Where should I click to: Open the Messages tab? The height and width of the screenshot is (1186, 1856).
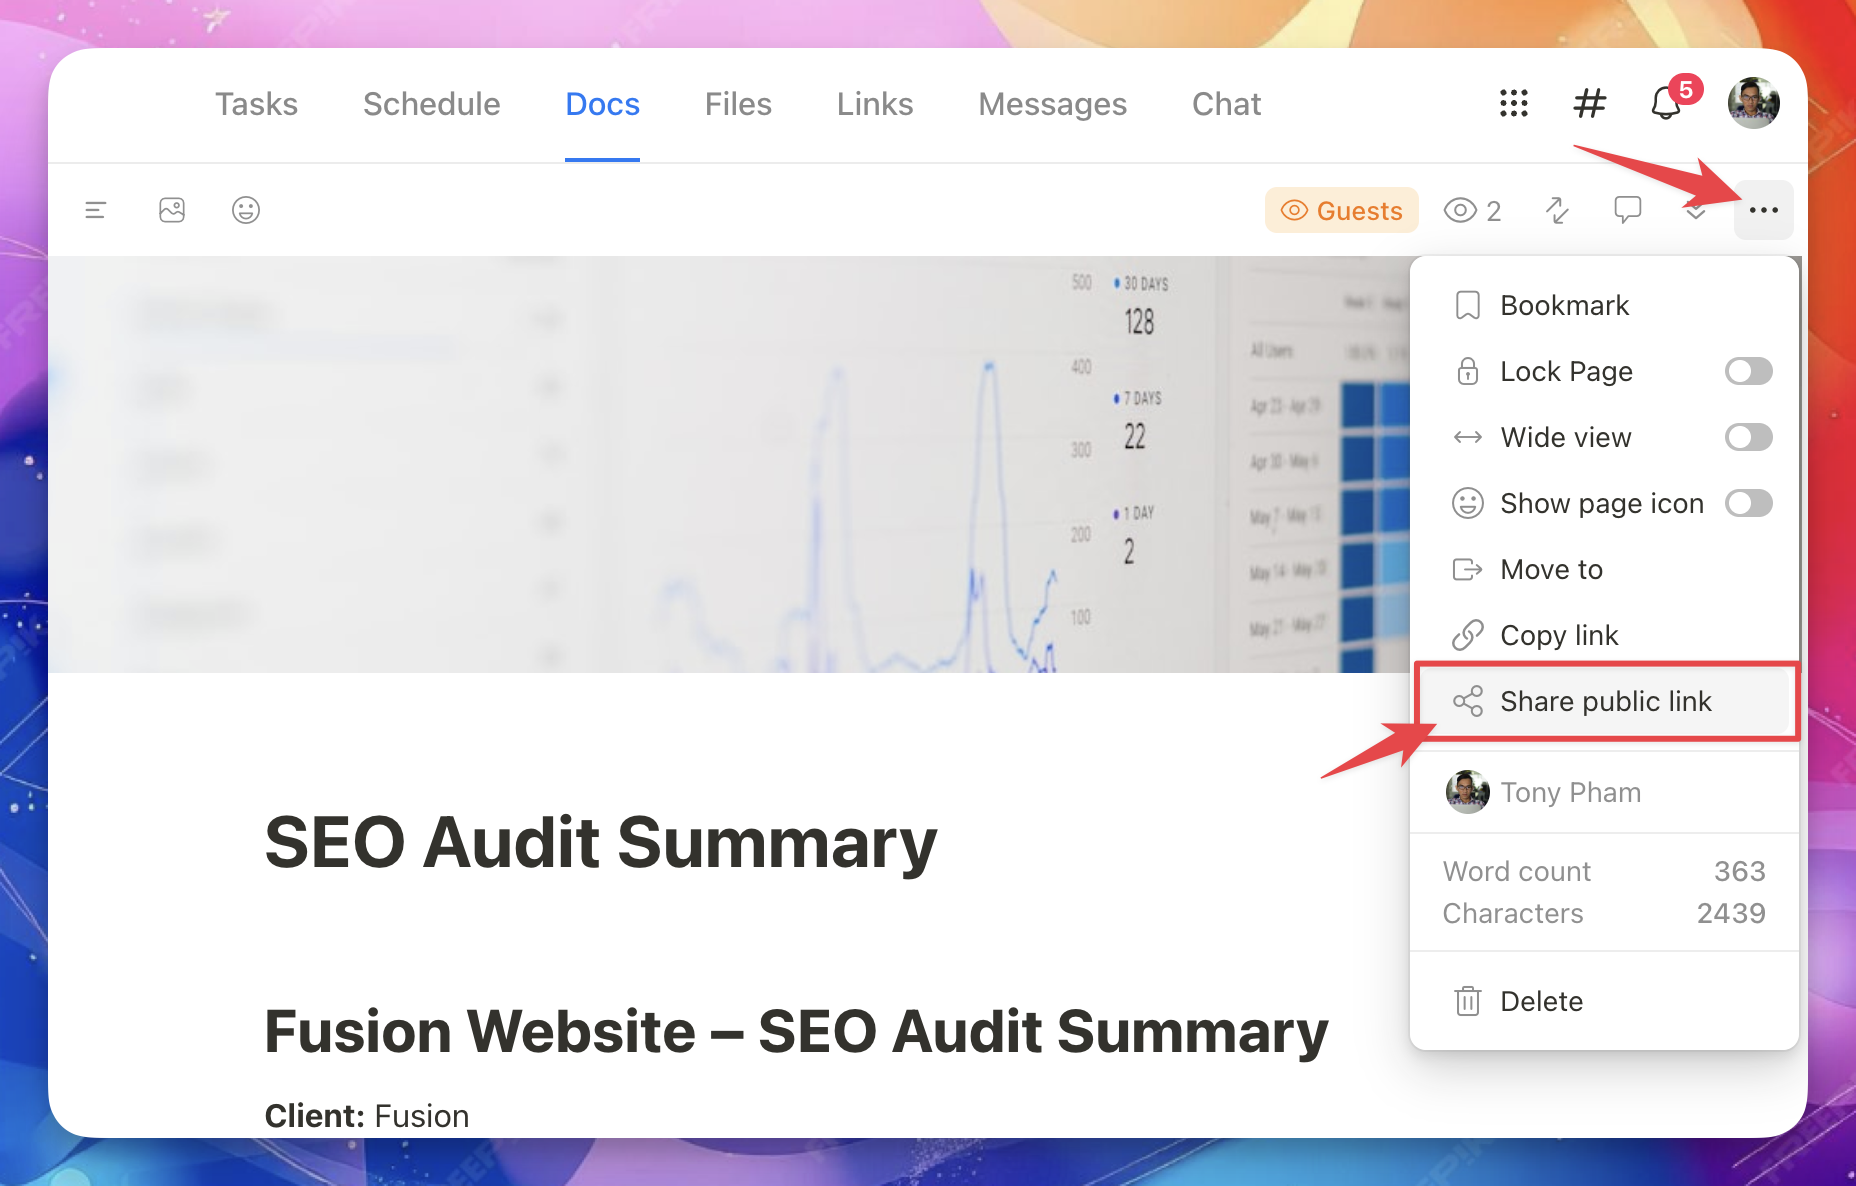(x=1052, y=104)
